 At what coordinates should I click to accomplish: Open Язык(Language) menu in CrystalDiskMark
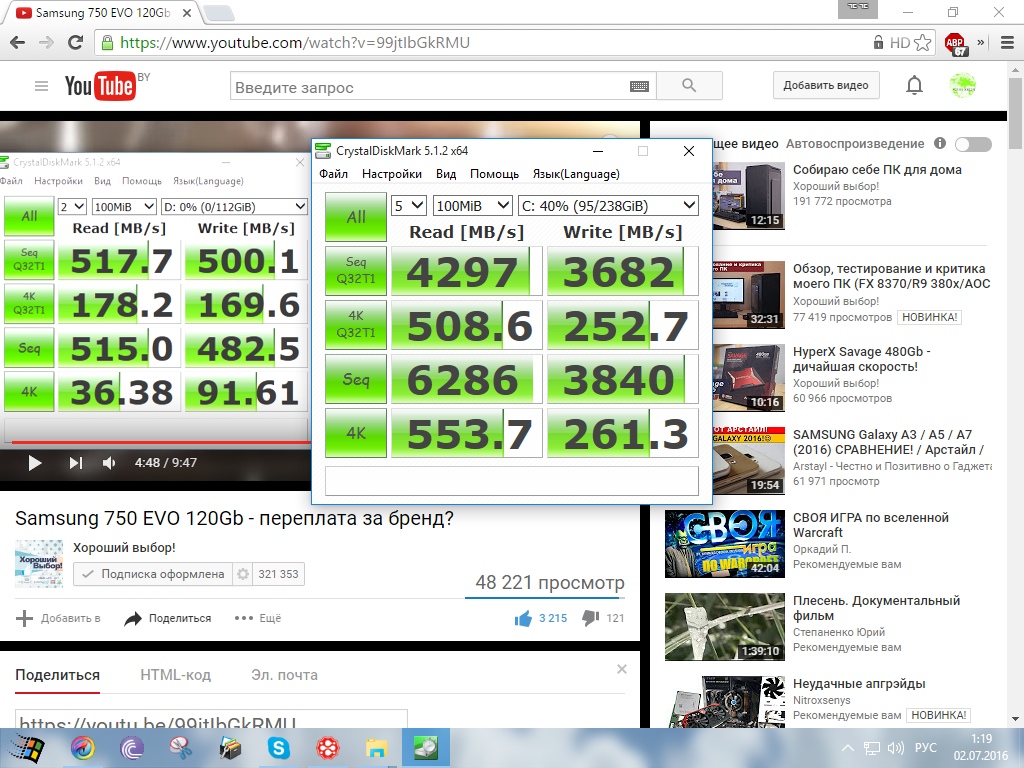[x=576, y=174]
